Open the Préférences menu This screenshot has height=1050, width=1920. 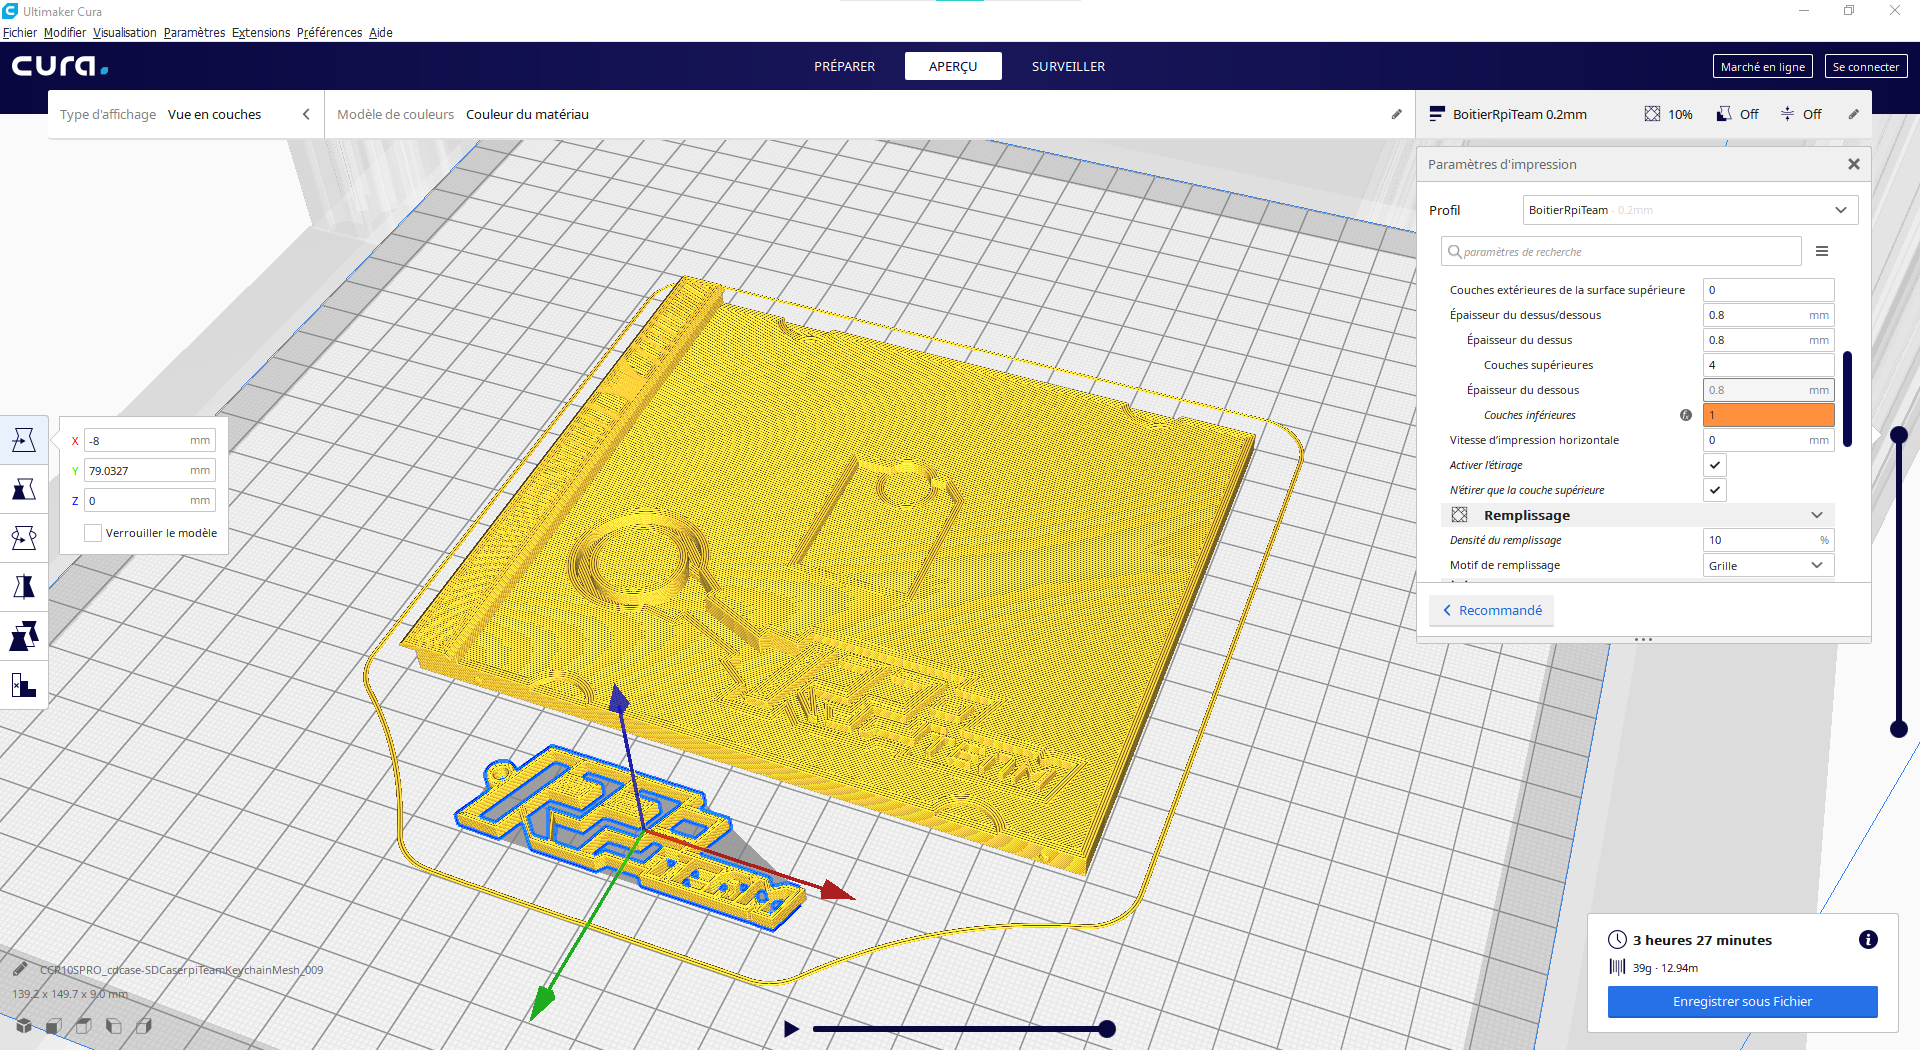pos(329,32)
